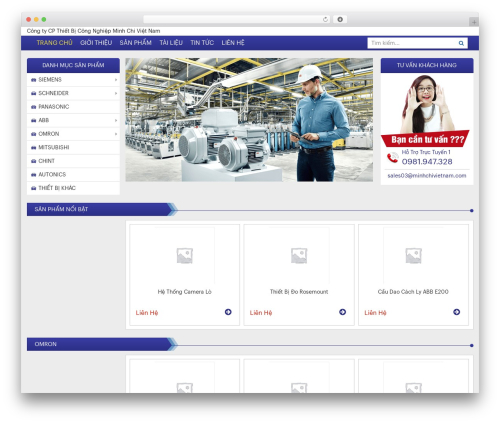Open the TIN TỨC menu item

tap(202, 43)
